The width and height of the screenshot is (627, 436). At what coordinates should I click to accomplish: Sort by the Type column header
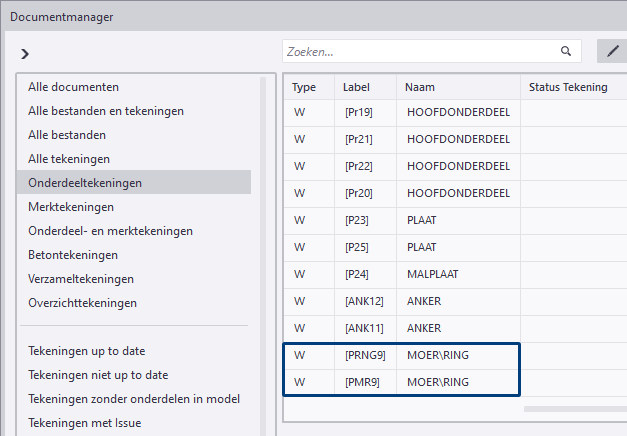[304, 87]
